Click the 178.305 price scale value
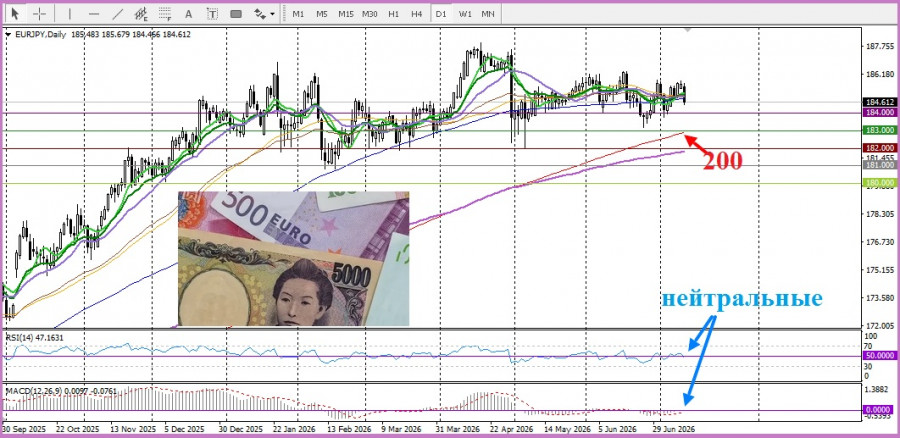The height and width of the screenshot is (438, 900). pos(879,214)
